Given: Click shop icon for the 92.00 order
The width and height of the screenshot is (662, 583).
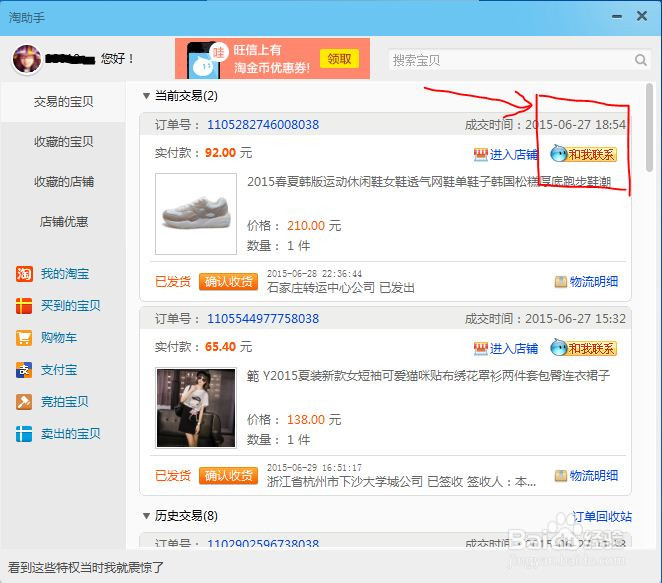Looking at the screenshot, I should click(x=480, y=155).
